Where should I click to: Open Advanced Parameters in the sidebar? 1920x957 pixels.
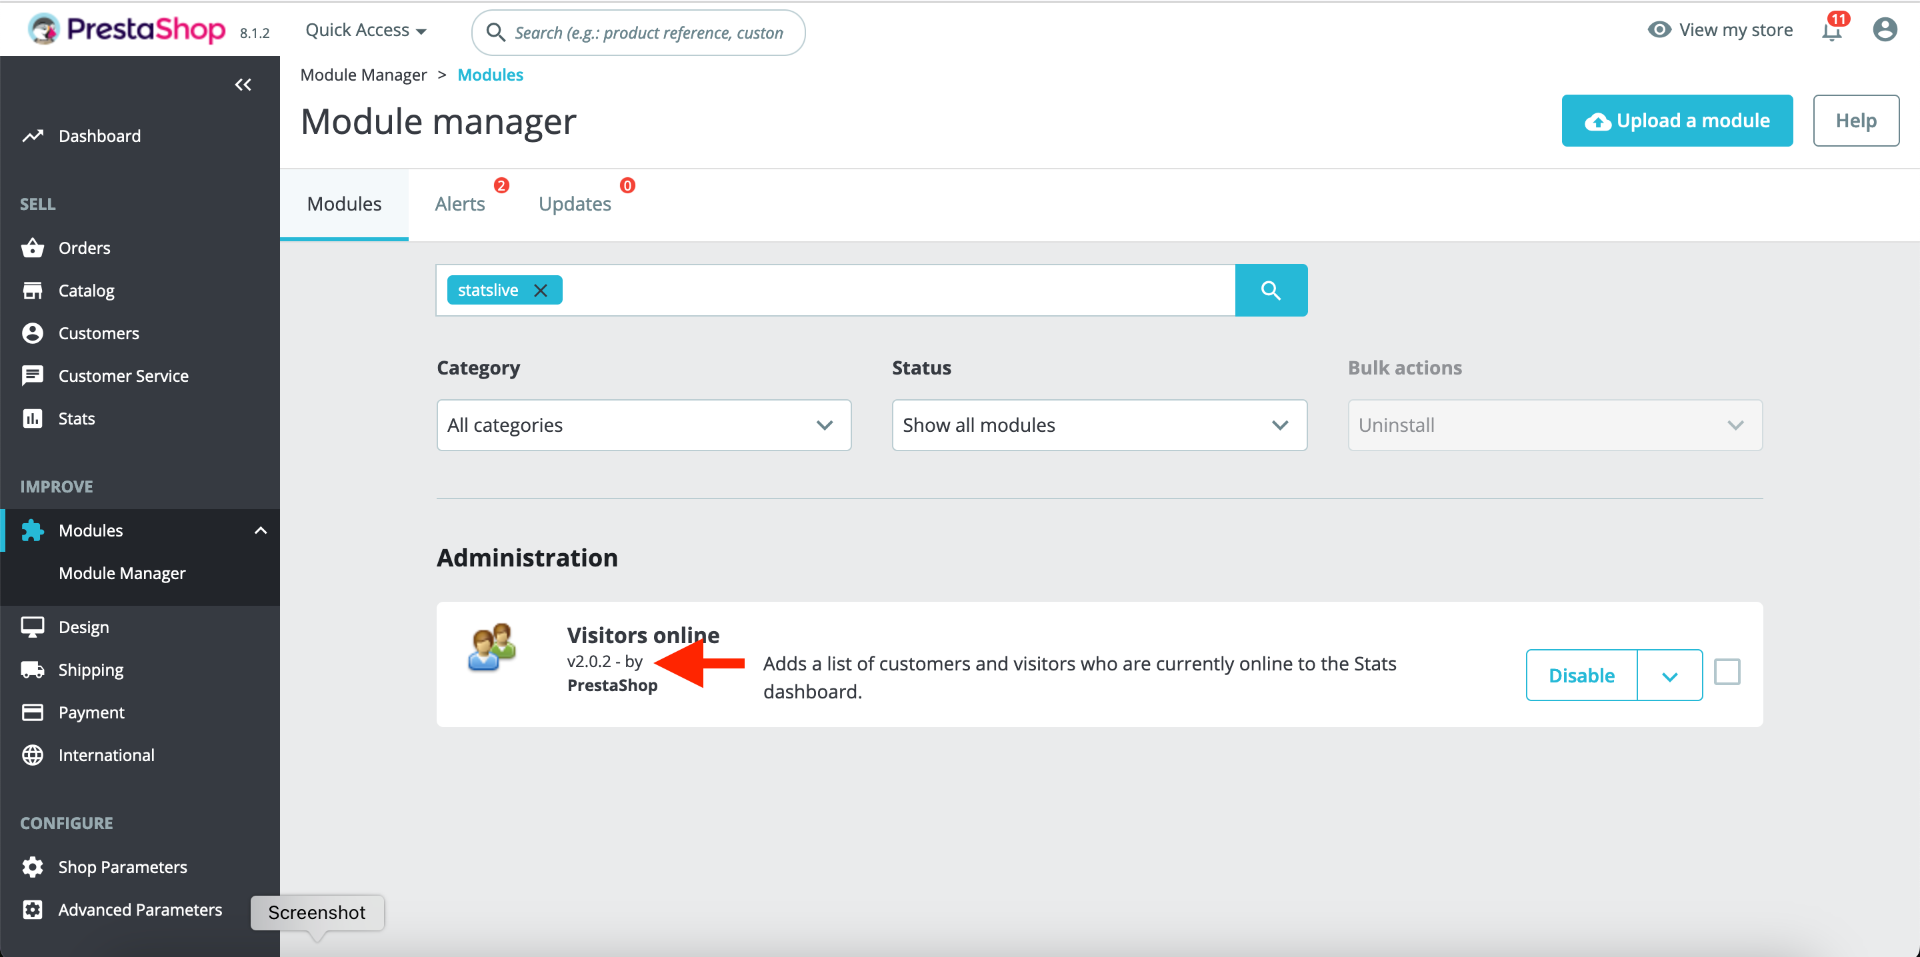point(140,910)
